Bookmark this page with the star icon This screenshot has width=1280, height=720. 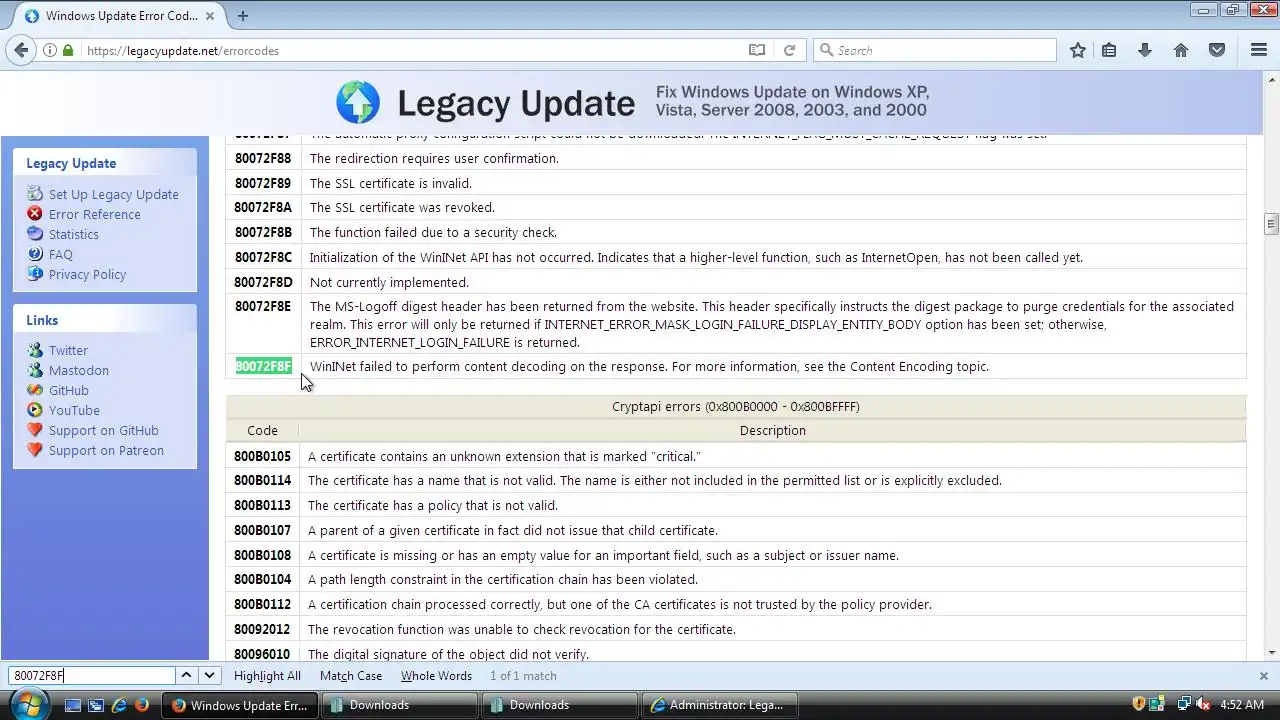pyautogui.click(x=1077, y=50)
